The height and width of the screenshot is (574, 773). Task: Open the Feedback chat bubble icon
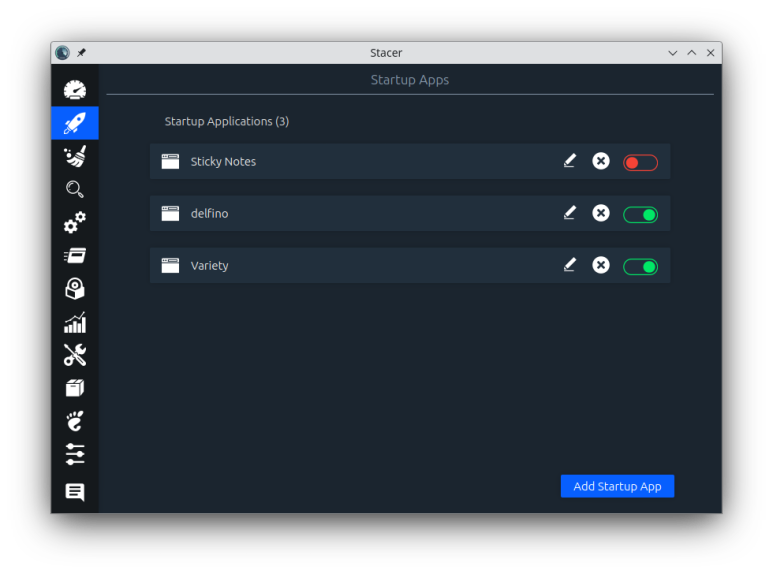[x=75, y=492]
